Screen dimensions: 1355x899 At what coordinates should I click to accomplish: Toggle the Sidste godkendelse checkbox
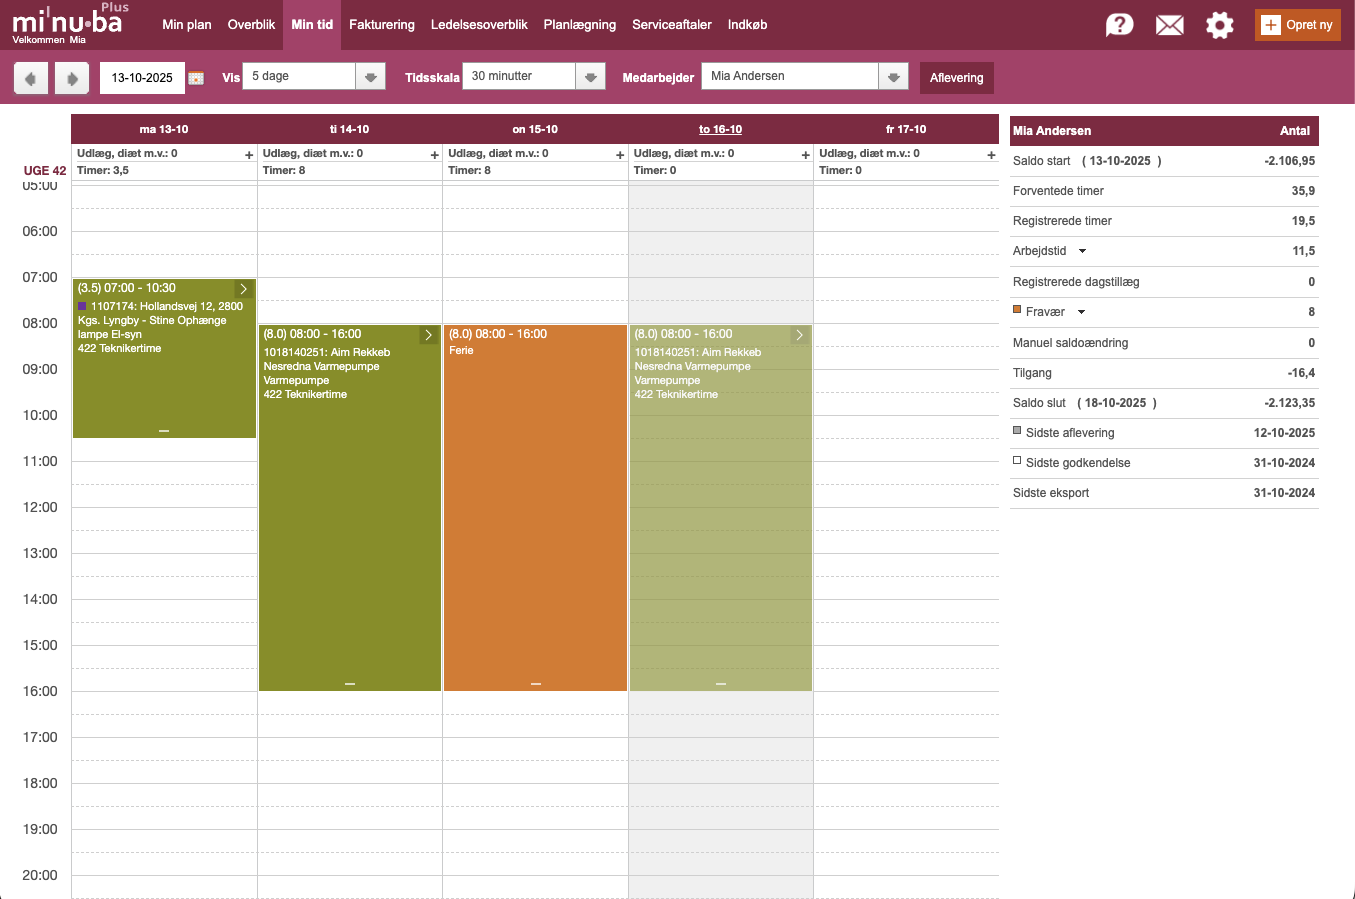pos(1017,461)
